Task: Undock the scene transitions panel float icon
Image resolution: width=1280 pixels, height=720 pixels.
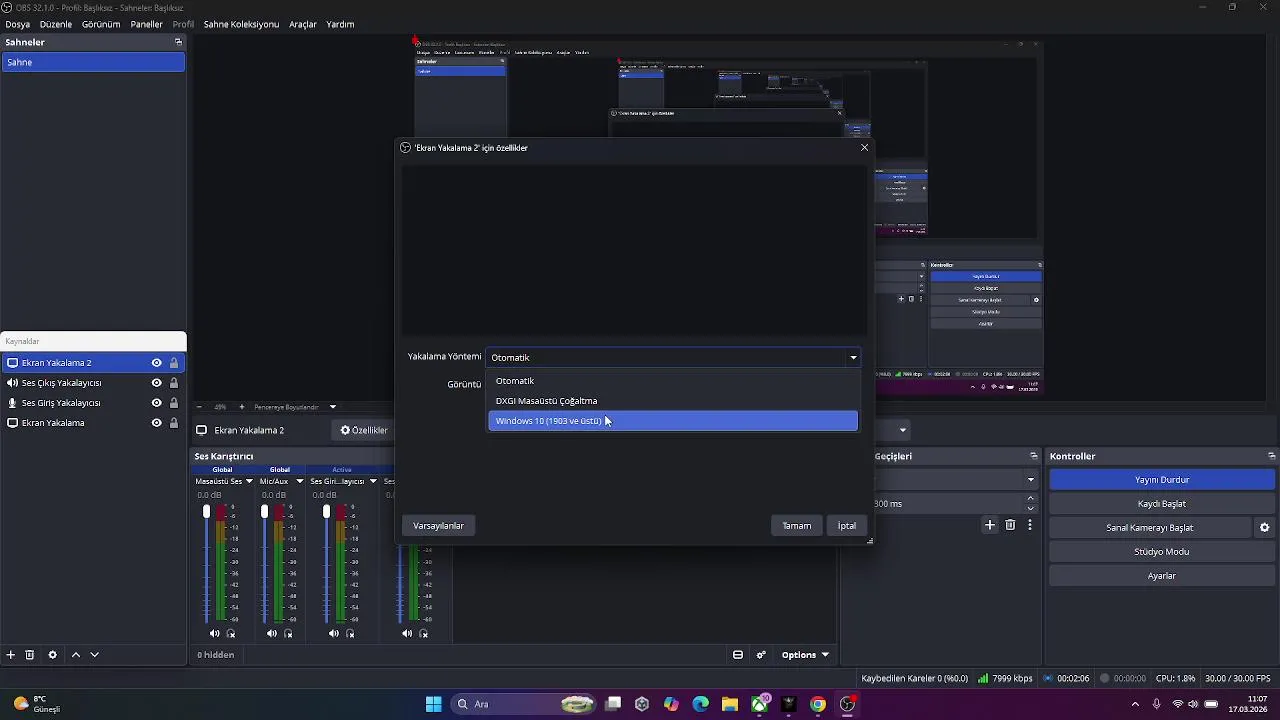Action: [1034, 456]
